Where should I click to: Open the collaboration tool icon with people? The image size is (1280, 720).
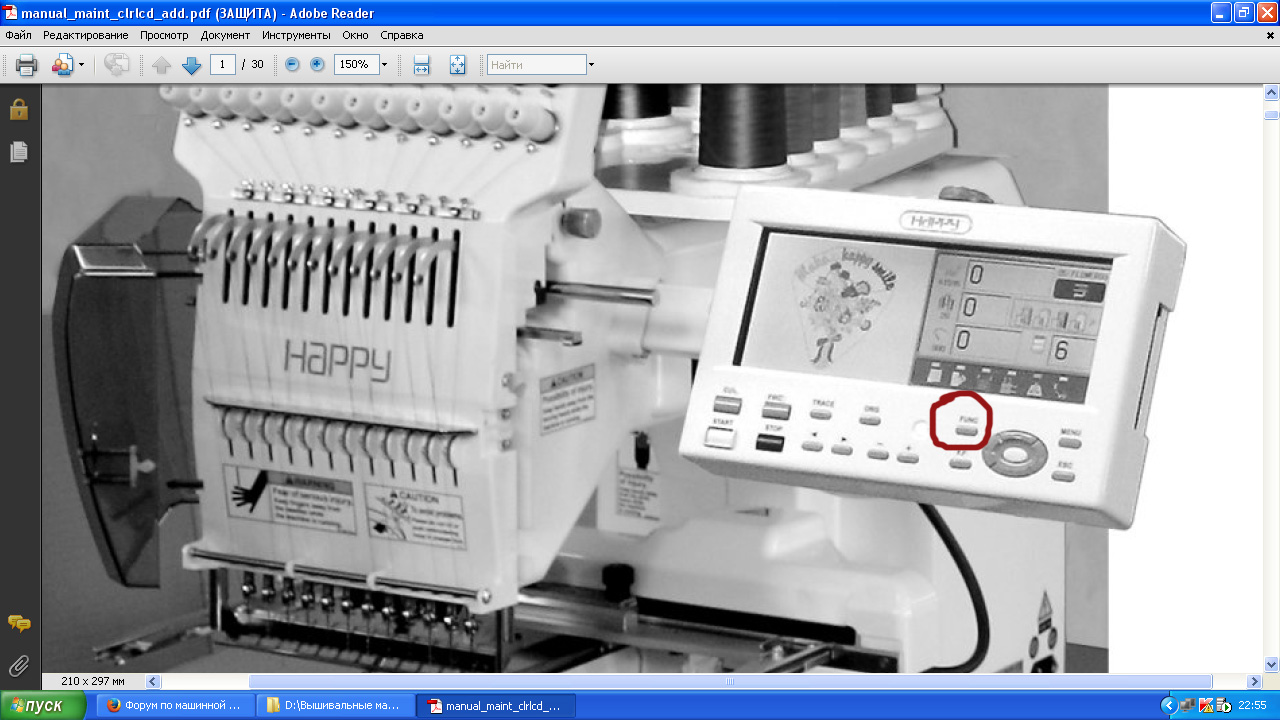pyautogui.click(x=62, y=65)
